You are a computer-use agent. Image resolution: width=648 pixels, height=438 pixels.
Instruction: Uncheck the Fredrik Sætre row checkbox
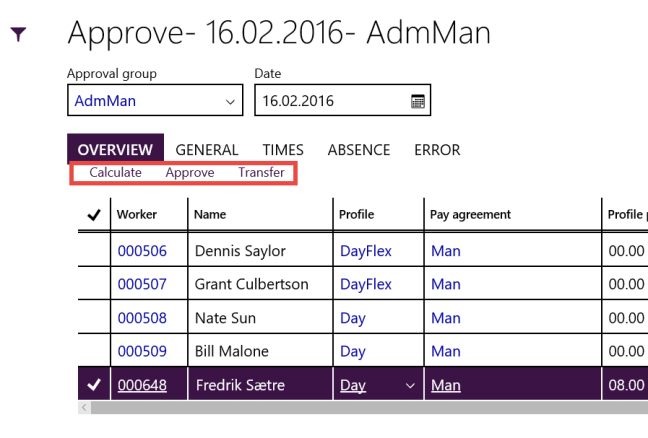94,385
